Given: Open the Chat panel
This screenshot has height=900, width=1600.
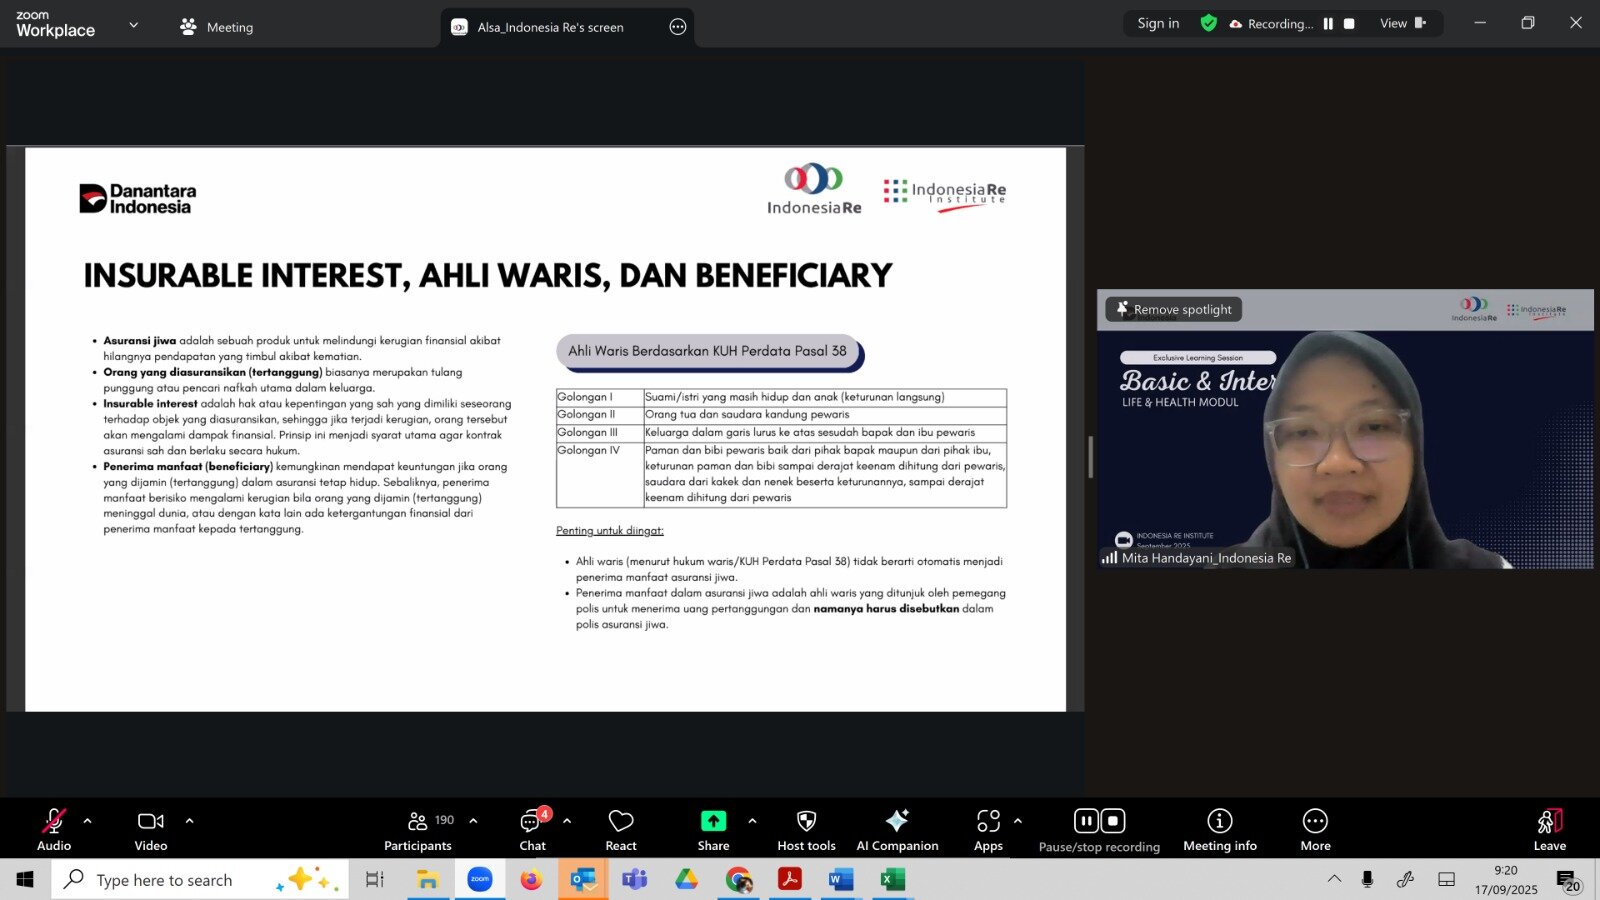Looking at the screenshot, I should (532, 829).
